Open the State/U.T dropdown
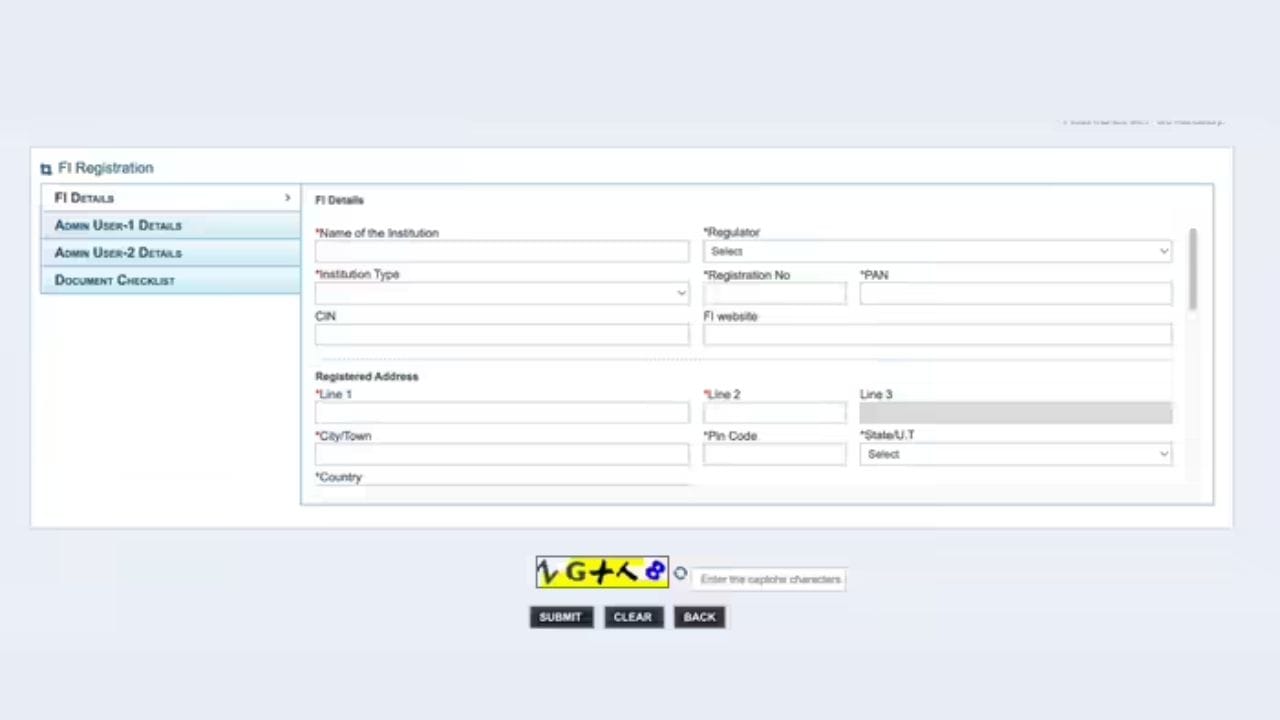Screen dimensions: 1280x720 (1015, 454)
